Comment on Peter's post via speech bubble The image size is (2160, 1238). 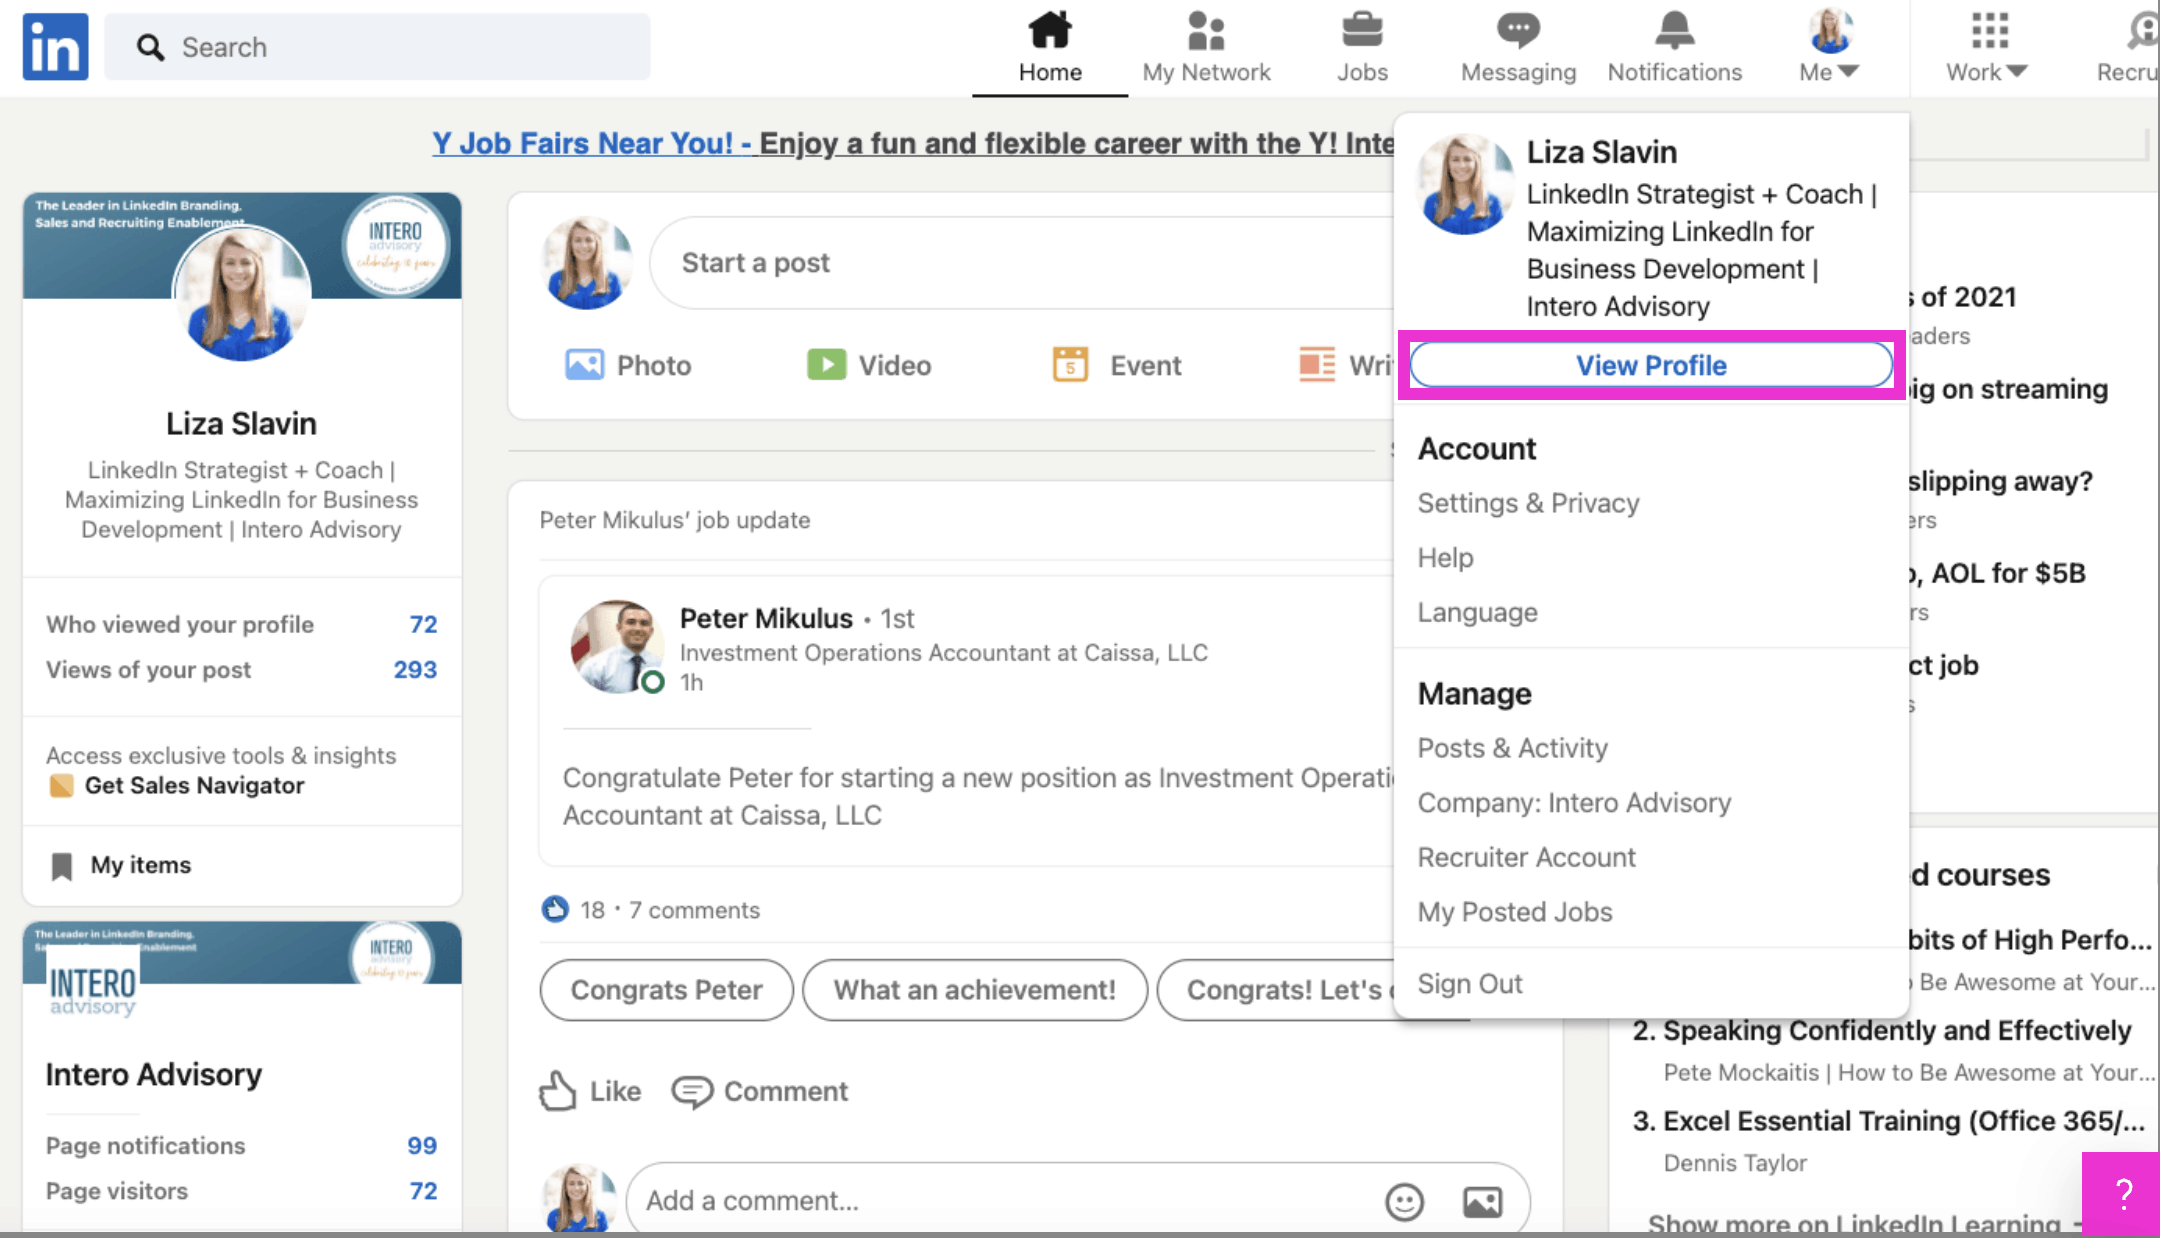point(759,1091)
